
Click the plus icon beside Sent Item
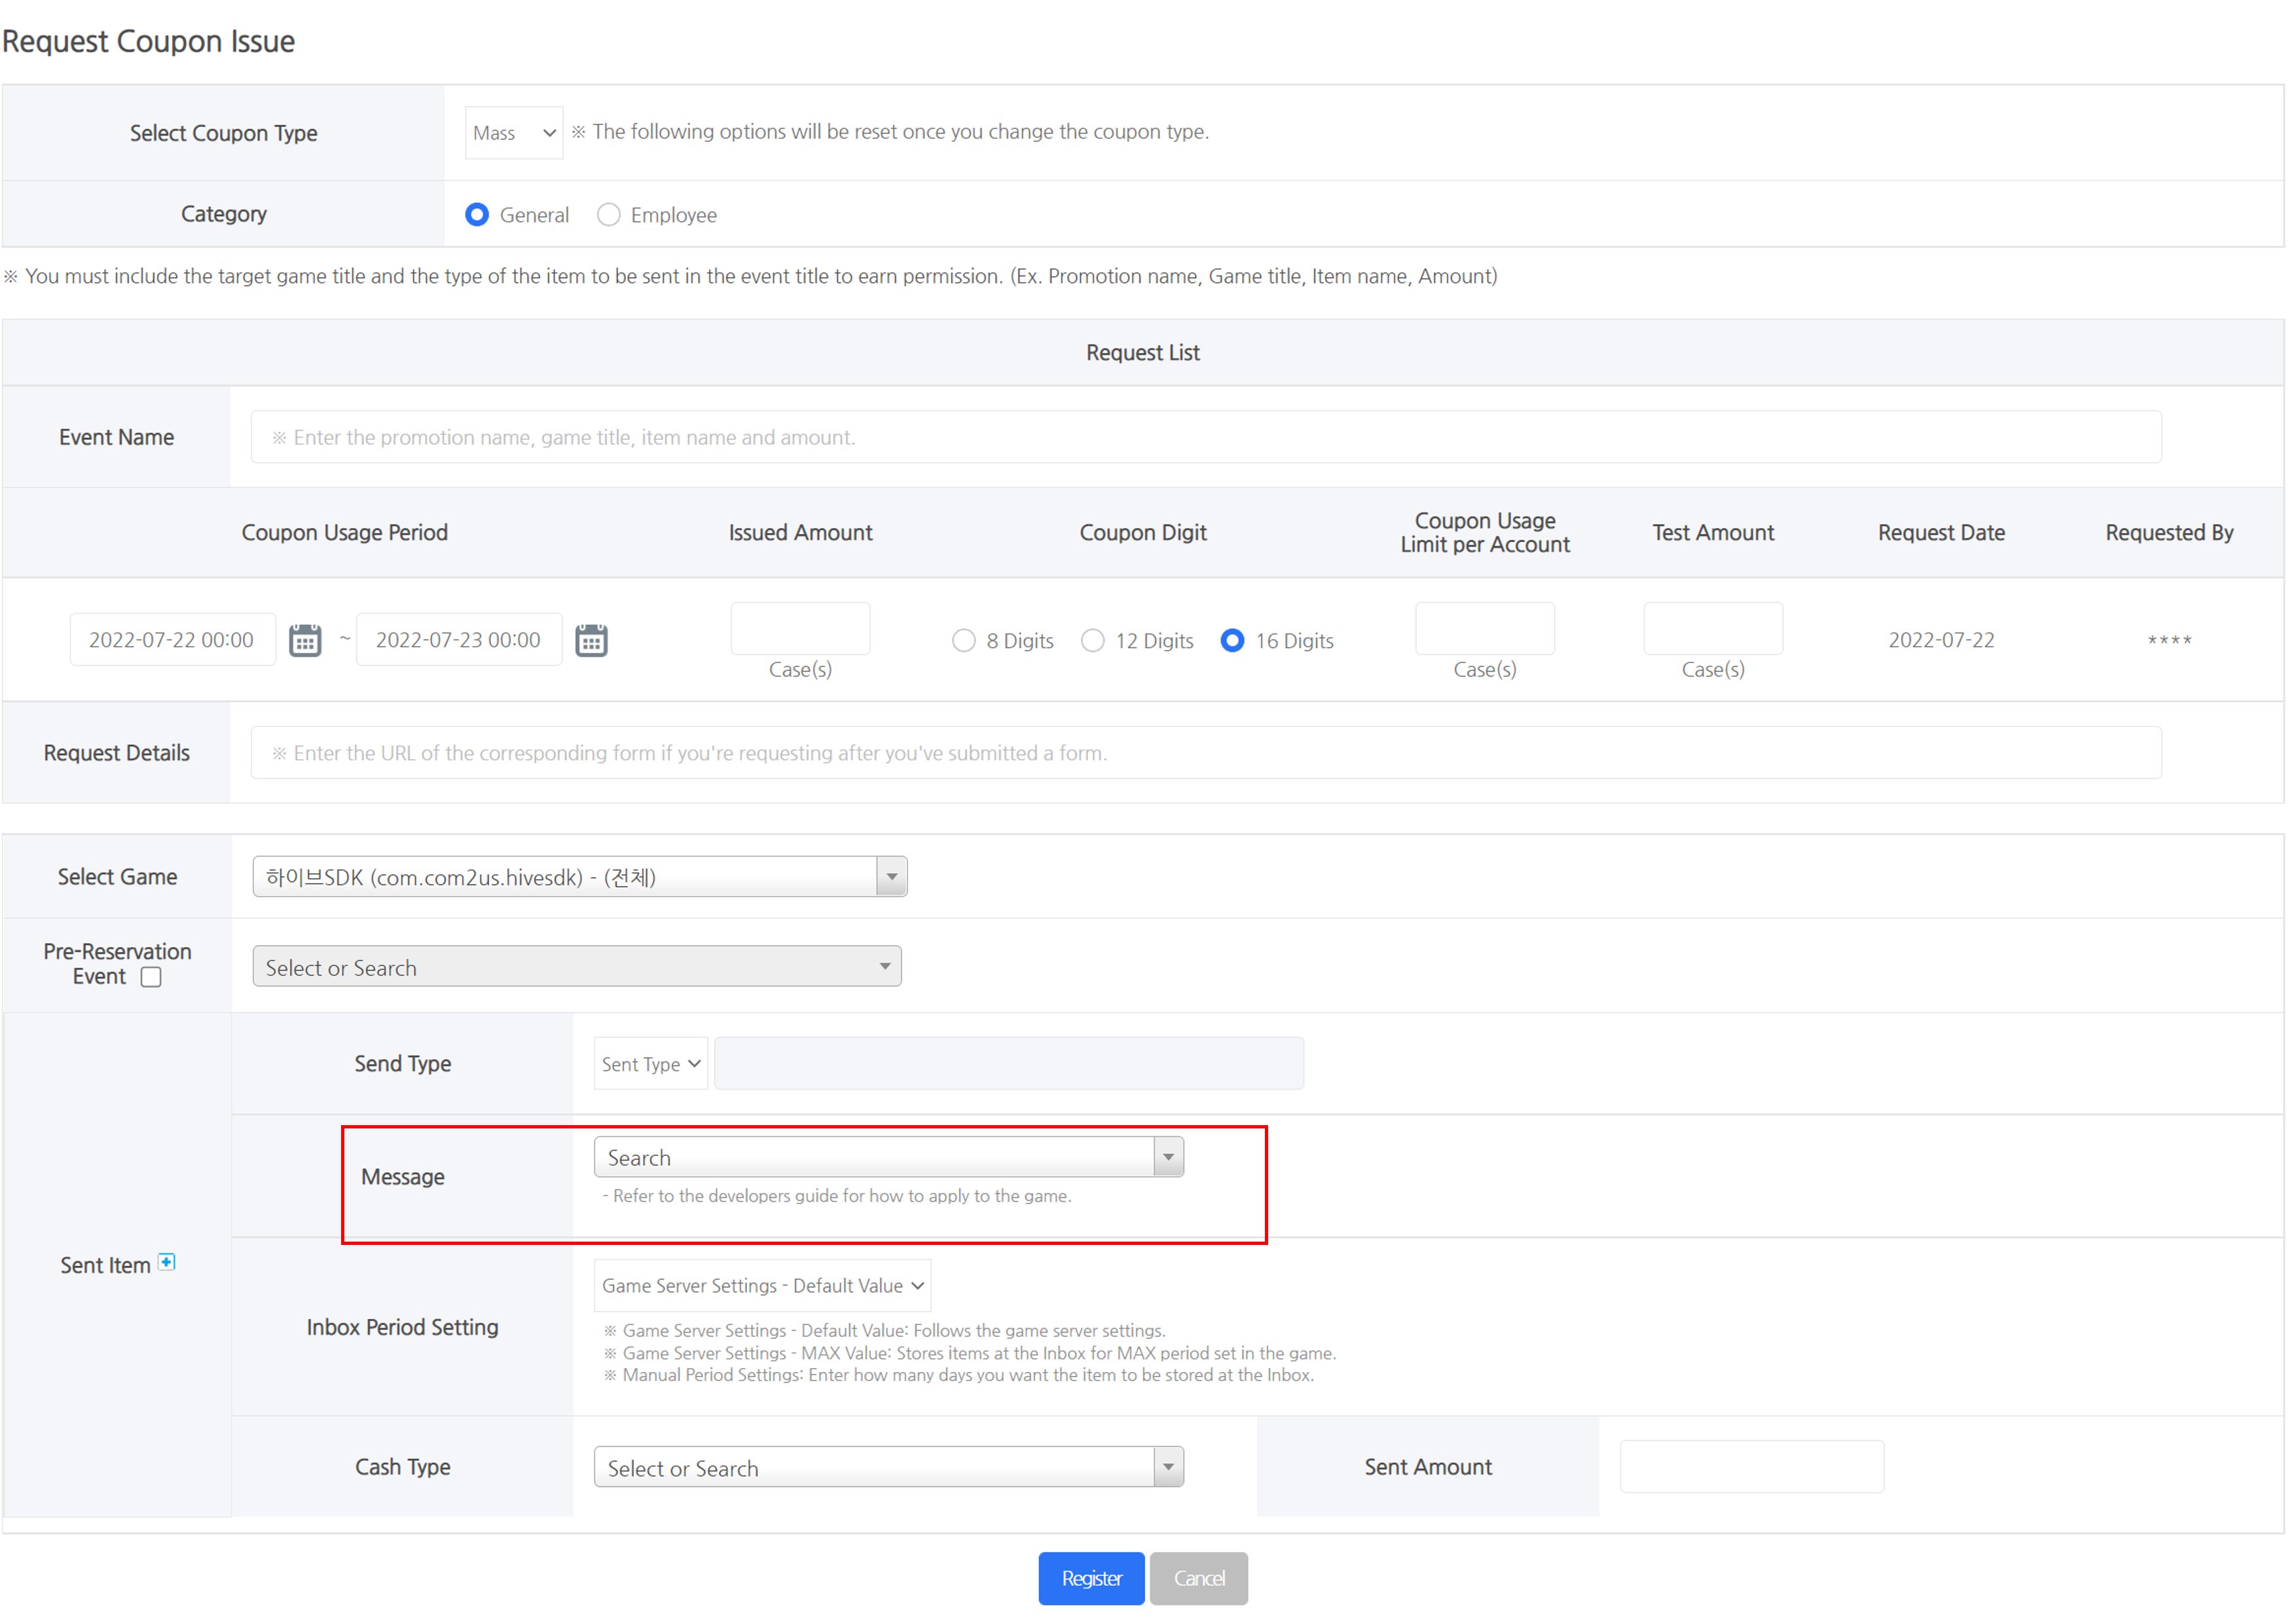click(x=167, y=1262)
